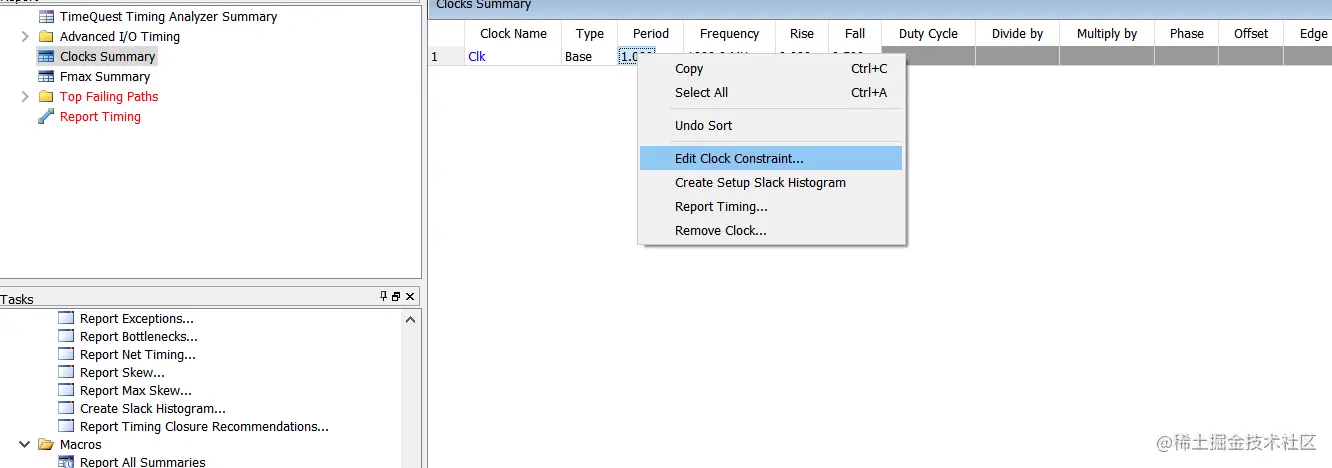Sort by Type column header
This screenshot has height=468, width=1332.
click(x=590, y=34)
